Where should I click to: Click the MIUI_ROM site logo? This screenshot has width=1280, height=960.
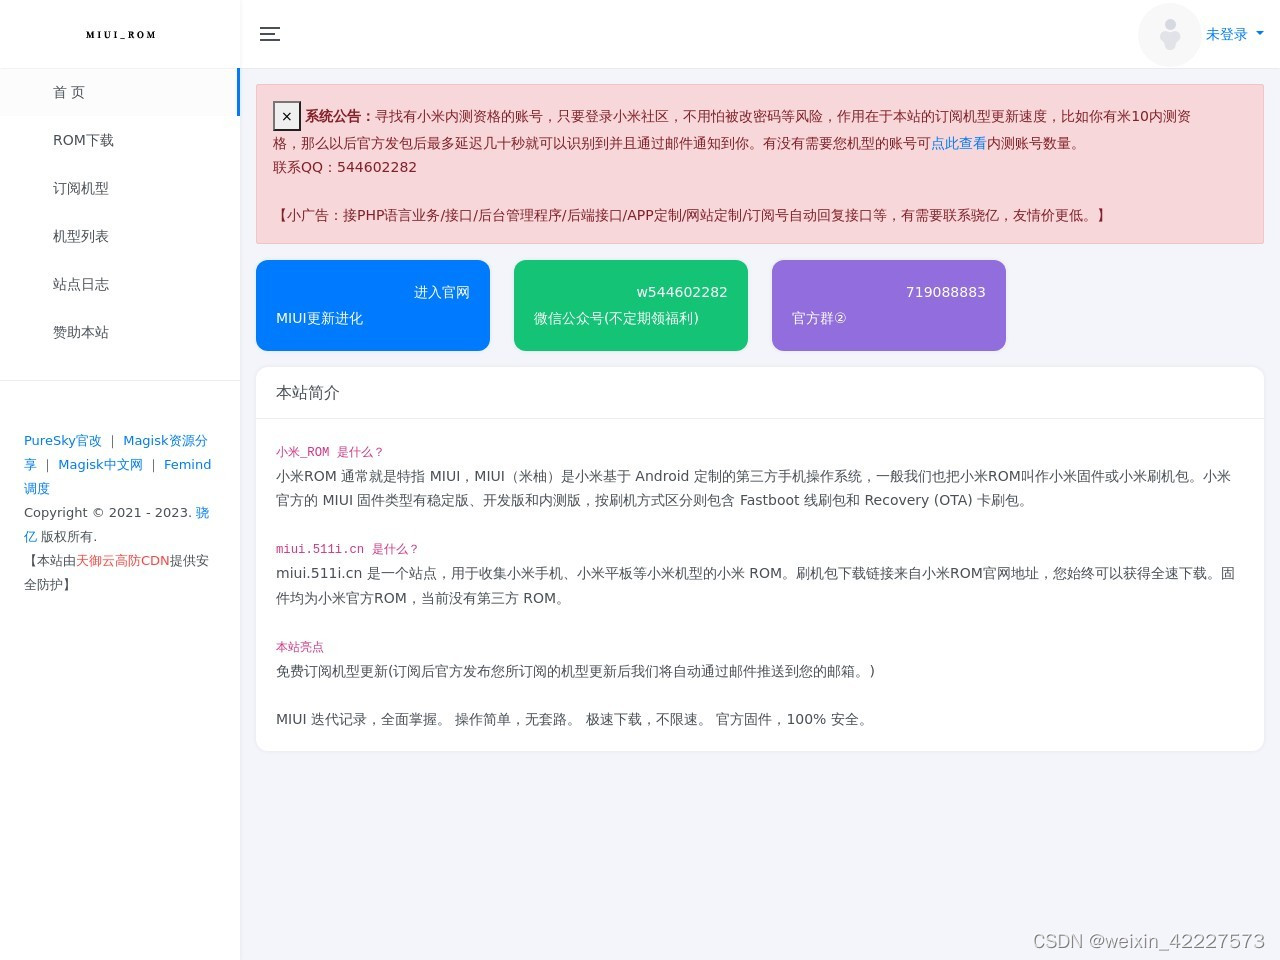pyautogui.click(x=121, y=35)
